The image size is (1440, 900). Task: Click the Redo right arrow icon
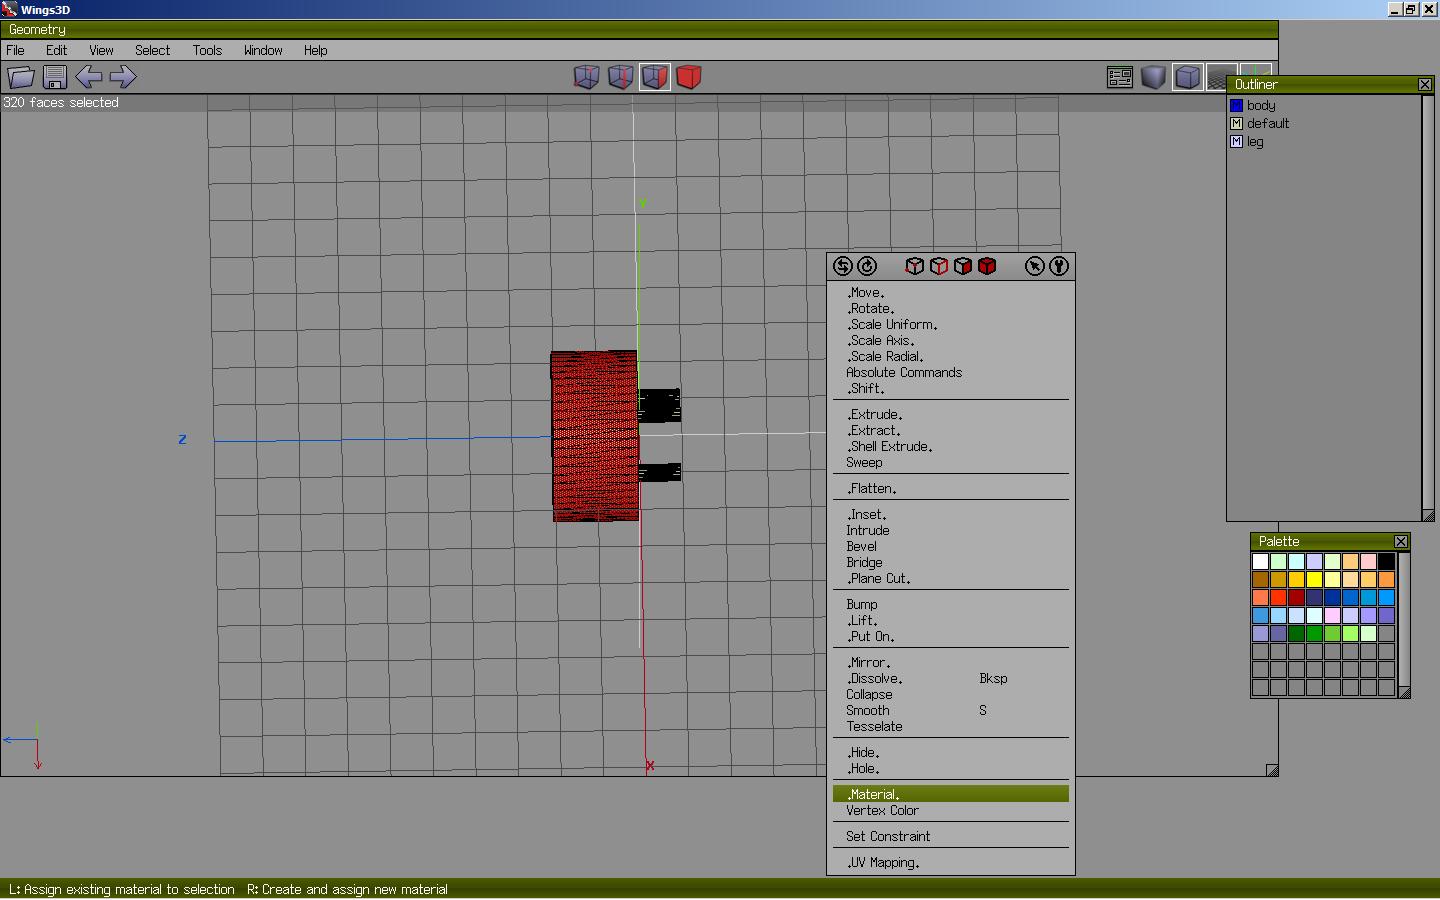[x=122, y=77]
